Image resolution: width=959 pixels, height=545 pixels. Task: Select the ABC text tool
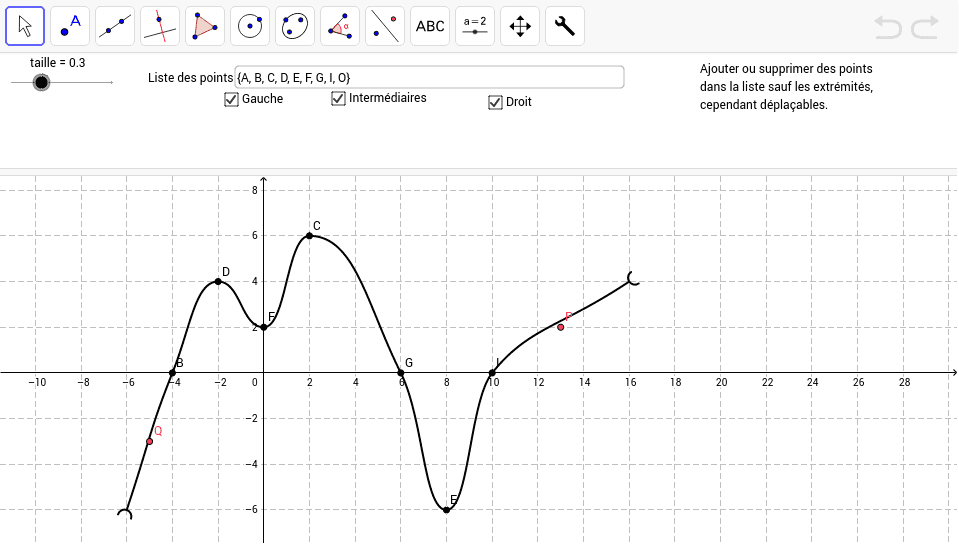pyautogui.click(x=430, y=26)
